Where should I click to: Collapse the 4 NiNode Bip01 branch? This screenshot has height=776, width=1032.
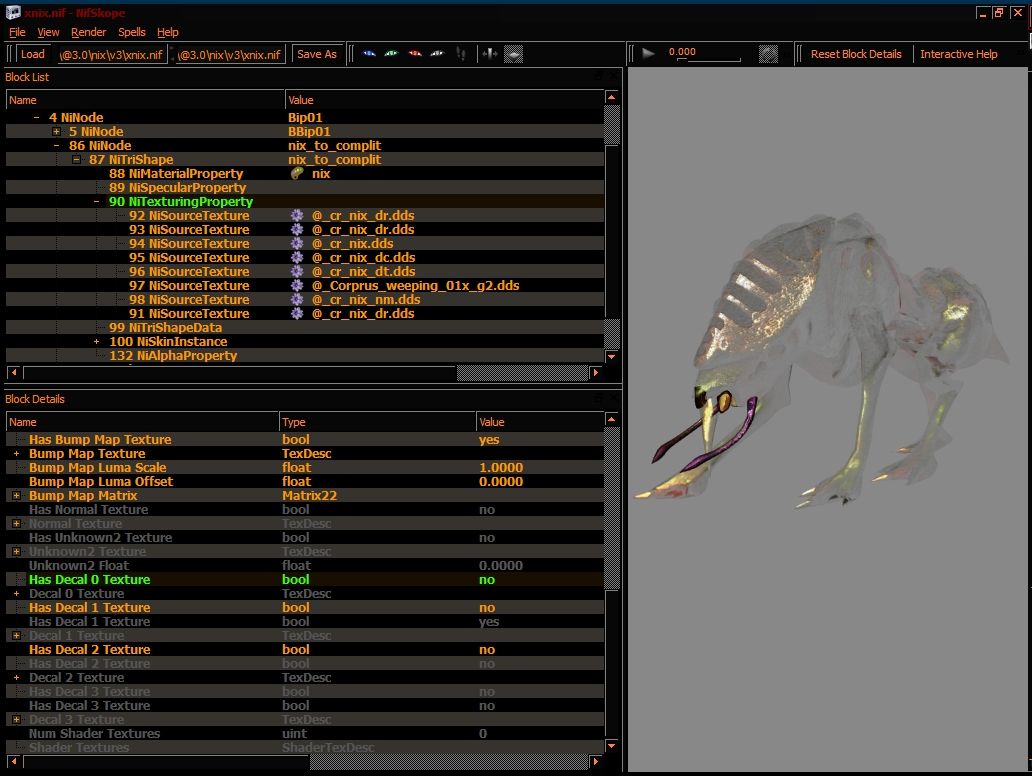tap(36, 117)
